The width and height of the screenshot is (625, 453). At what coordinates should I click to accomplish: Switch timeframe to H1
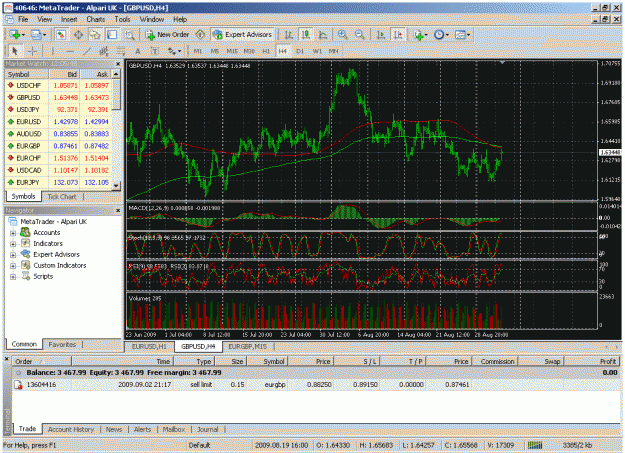coord(266,51)
